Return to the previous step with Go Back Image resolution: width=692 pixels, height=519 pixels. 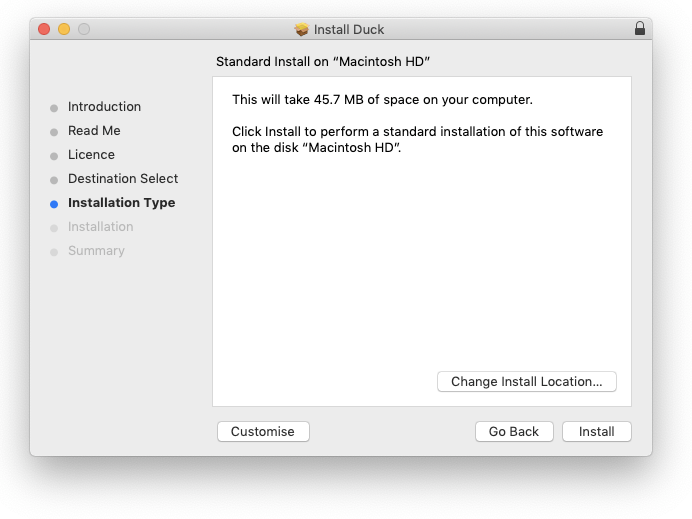(514, 432)
